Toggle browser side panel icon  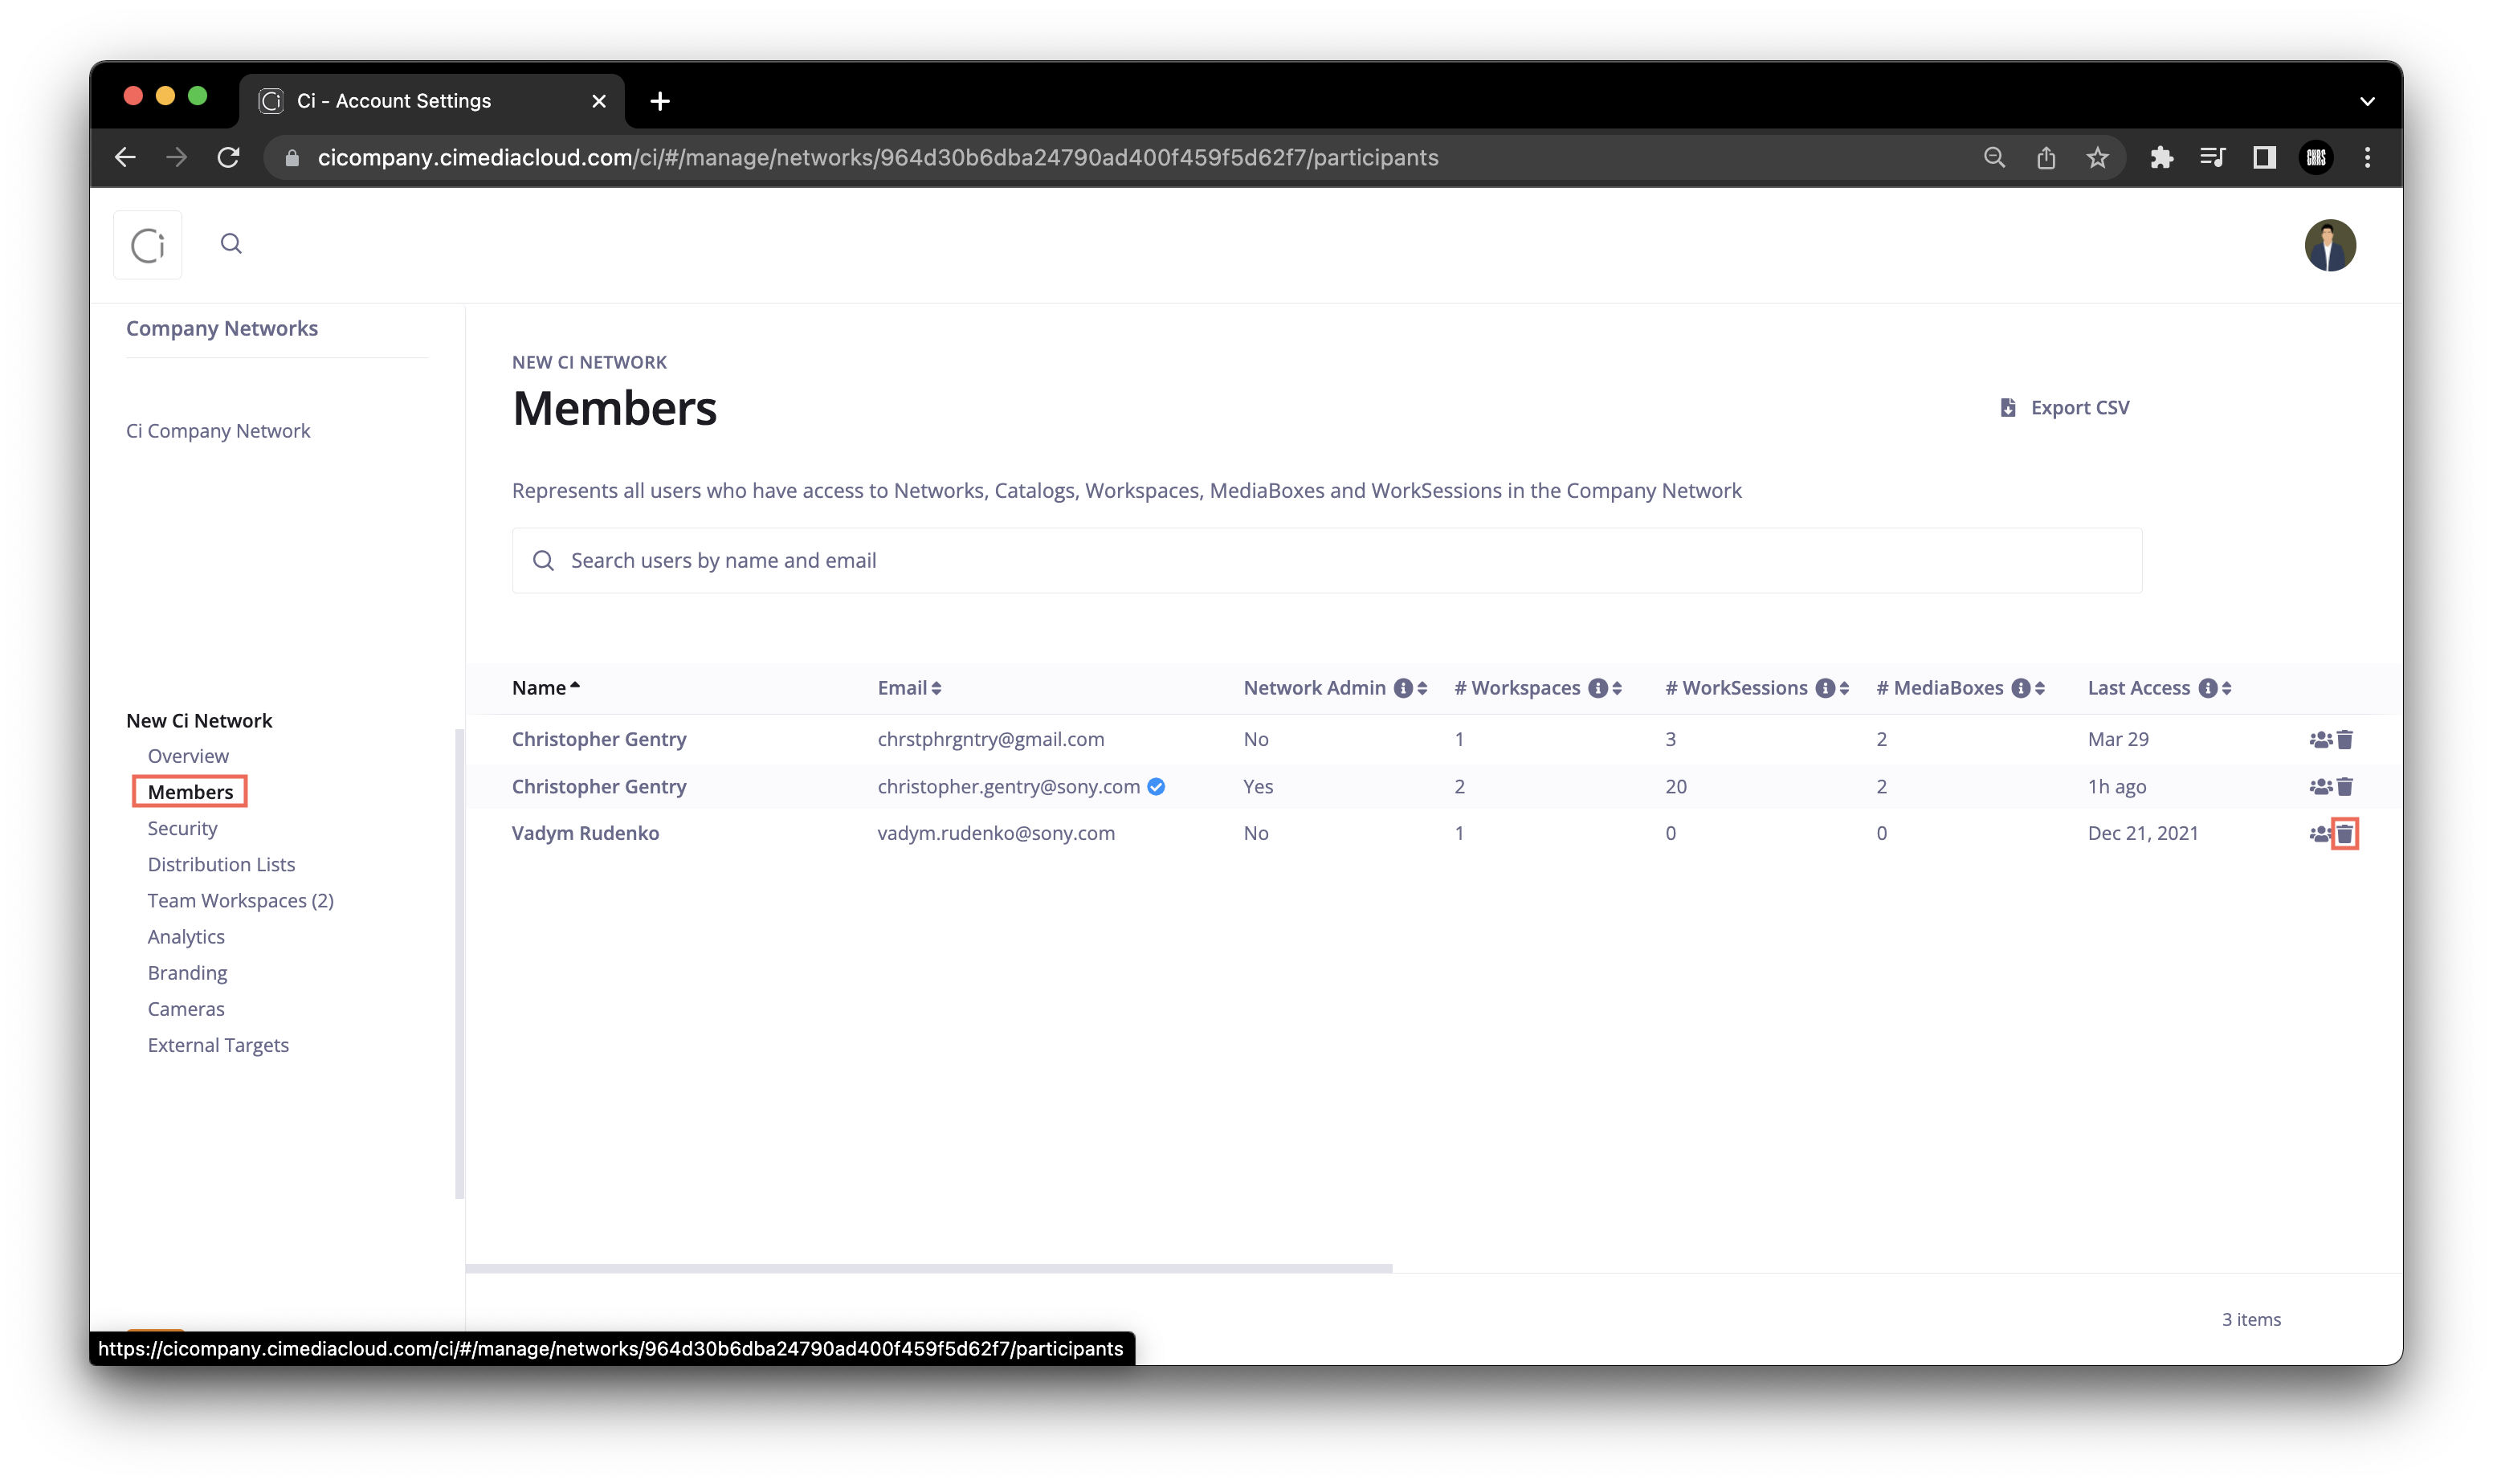coord(2263,157)
